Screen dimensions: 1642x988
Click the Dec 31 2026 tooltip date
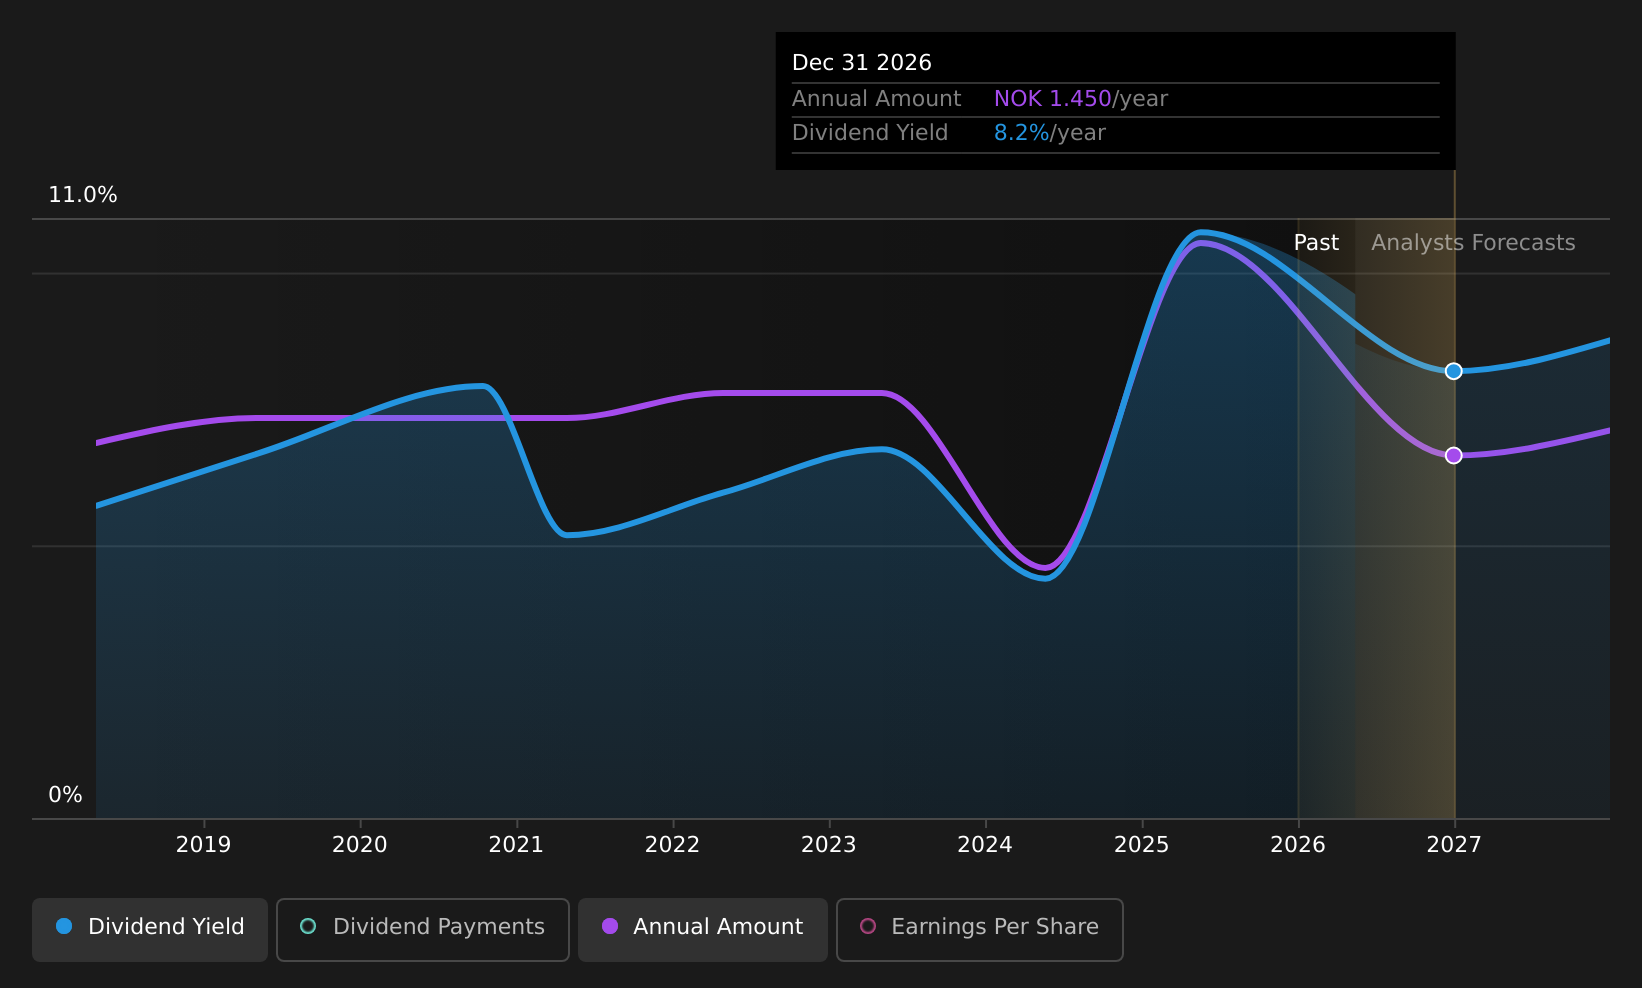tap(862, 63)
